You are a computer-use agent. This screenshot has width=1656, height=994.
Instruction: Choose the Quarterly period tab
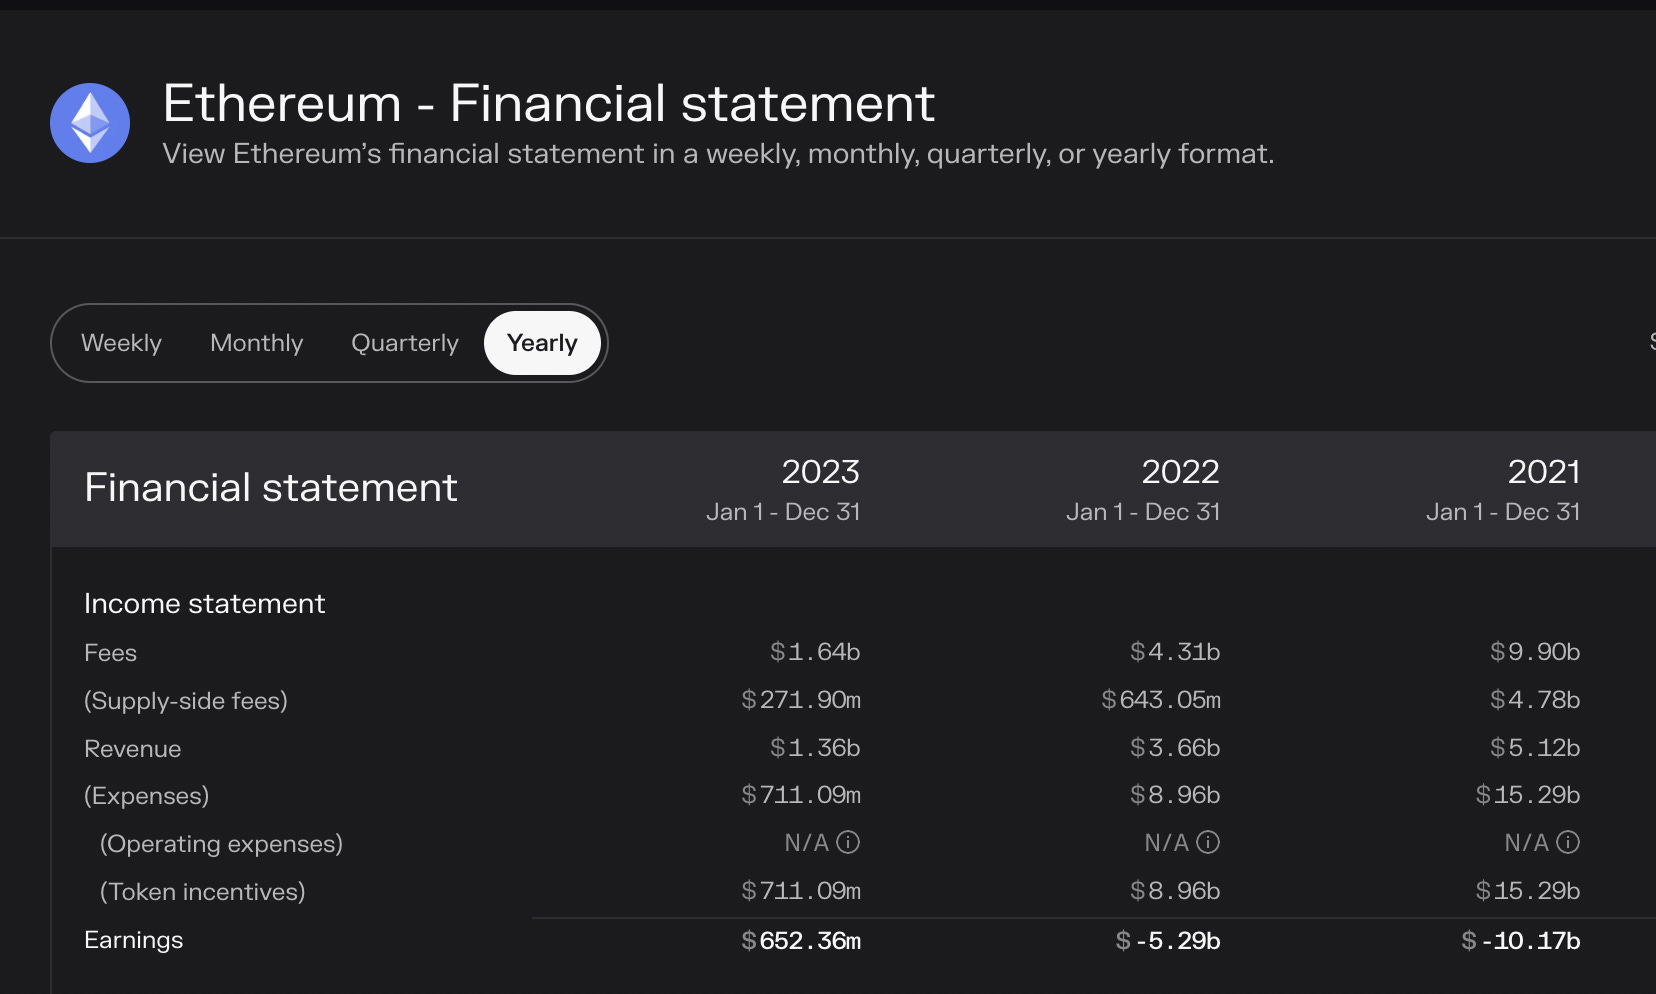click(405, 343)
